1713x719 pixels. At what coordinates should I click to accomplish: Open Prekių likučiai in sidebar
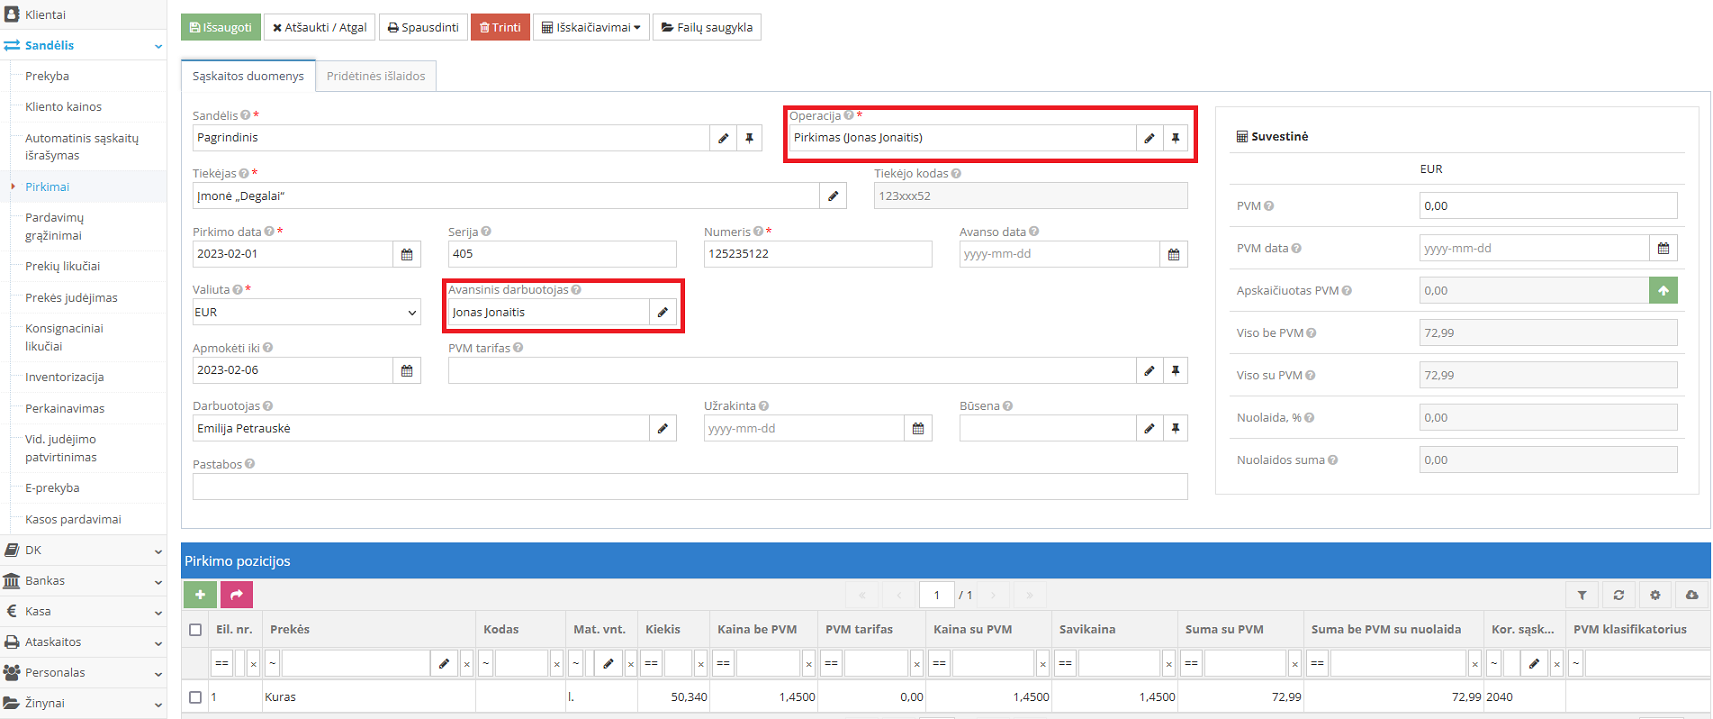coord(62,266)
